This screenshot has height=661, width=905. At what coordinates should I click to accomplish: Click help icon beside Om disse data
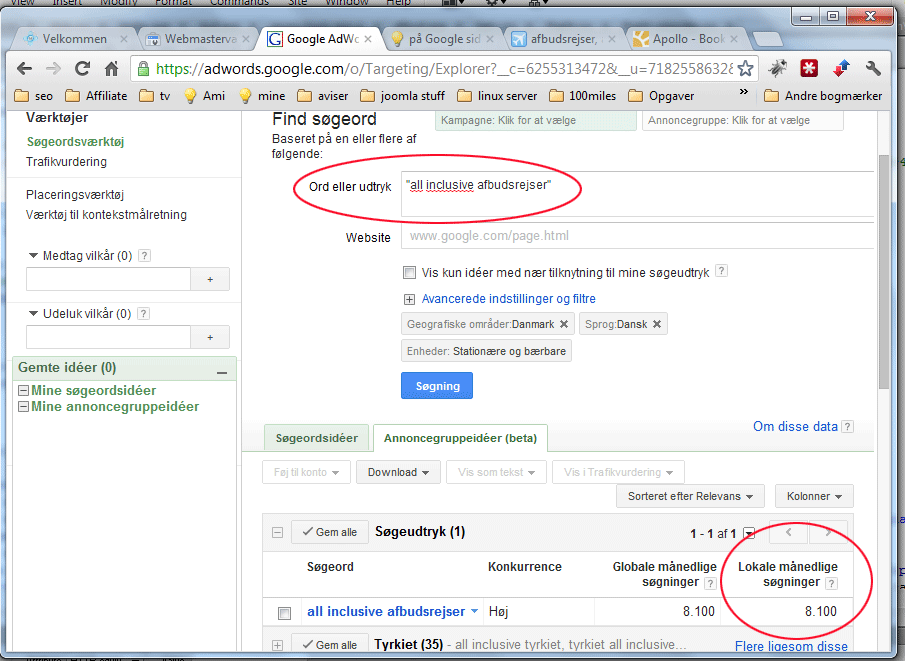click(847, 427)
